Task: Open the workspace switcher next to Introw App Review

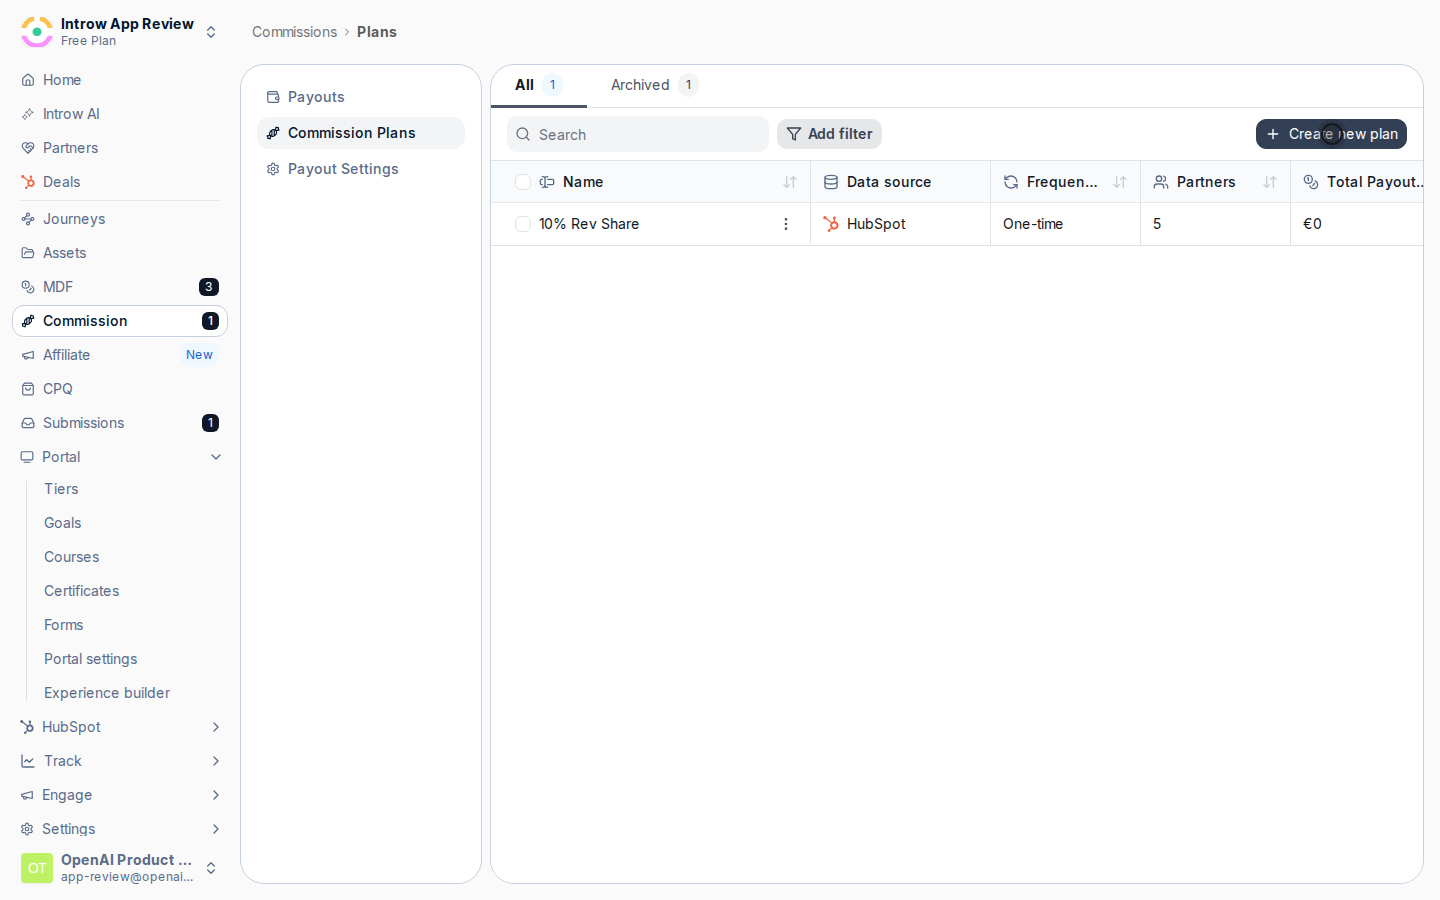Action: pos(211,32)
